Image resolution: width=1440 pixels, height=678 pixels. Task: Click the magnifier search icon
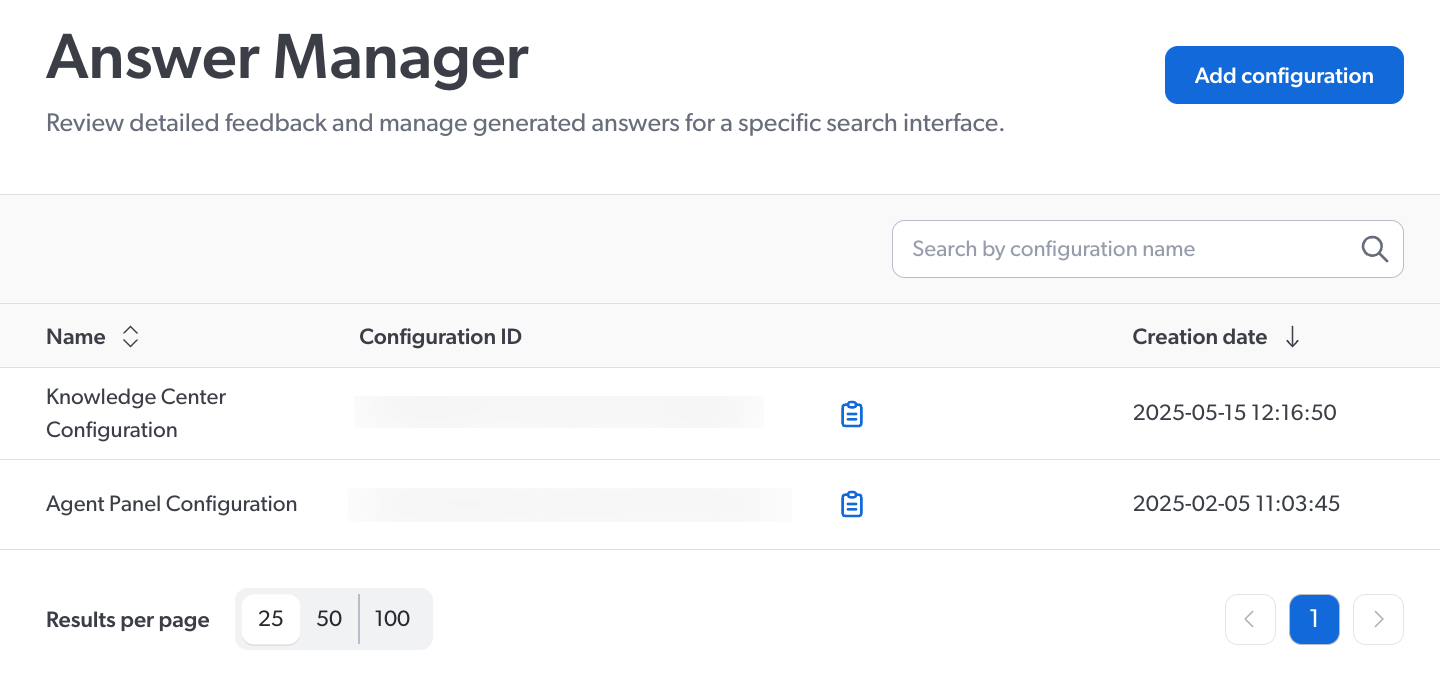(x=1375, y=249)
